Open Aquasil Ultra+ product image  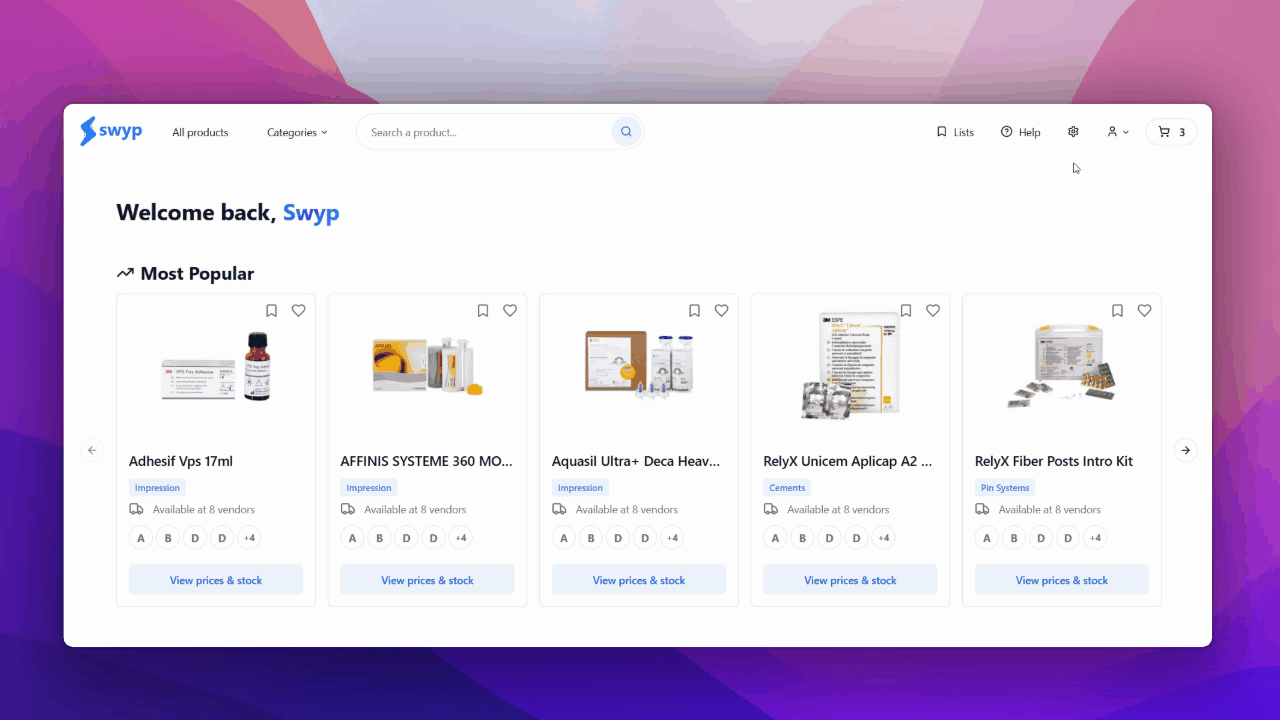(639, 366)
